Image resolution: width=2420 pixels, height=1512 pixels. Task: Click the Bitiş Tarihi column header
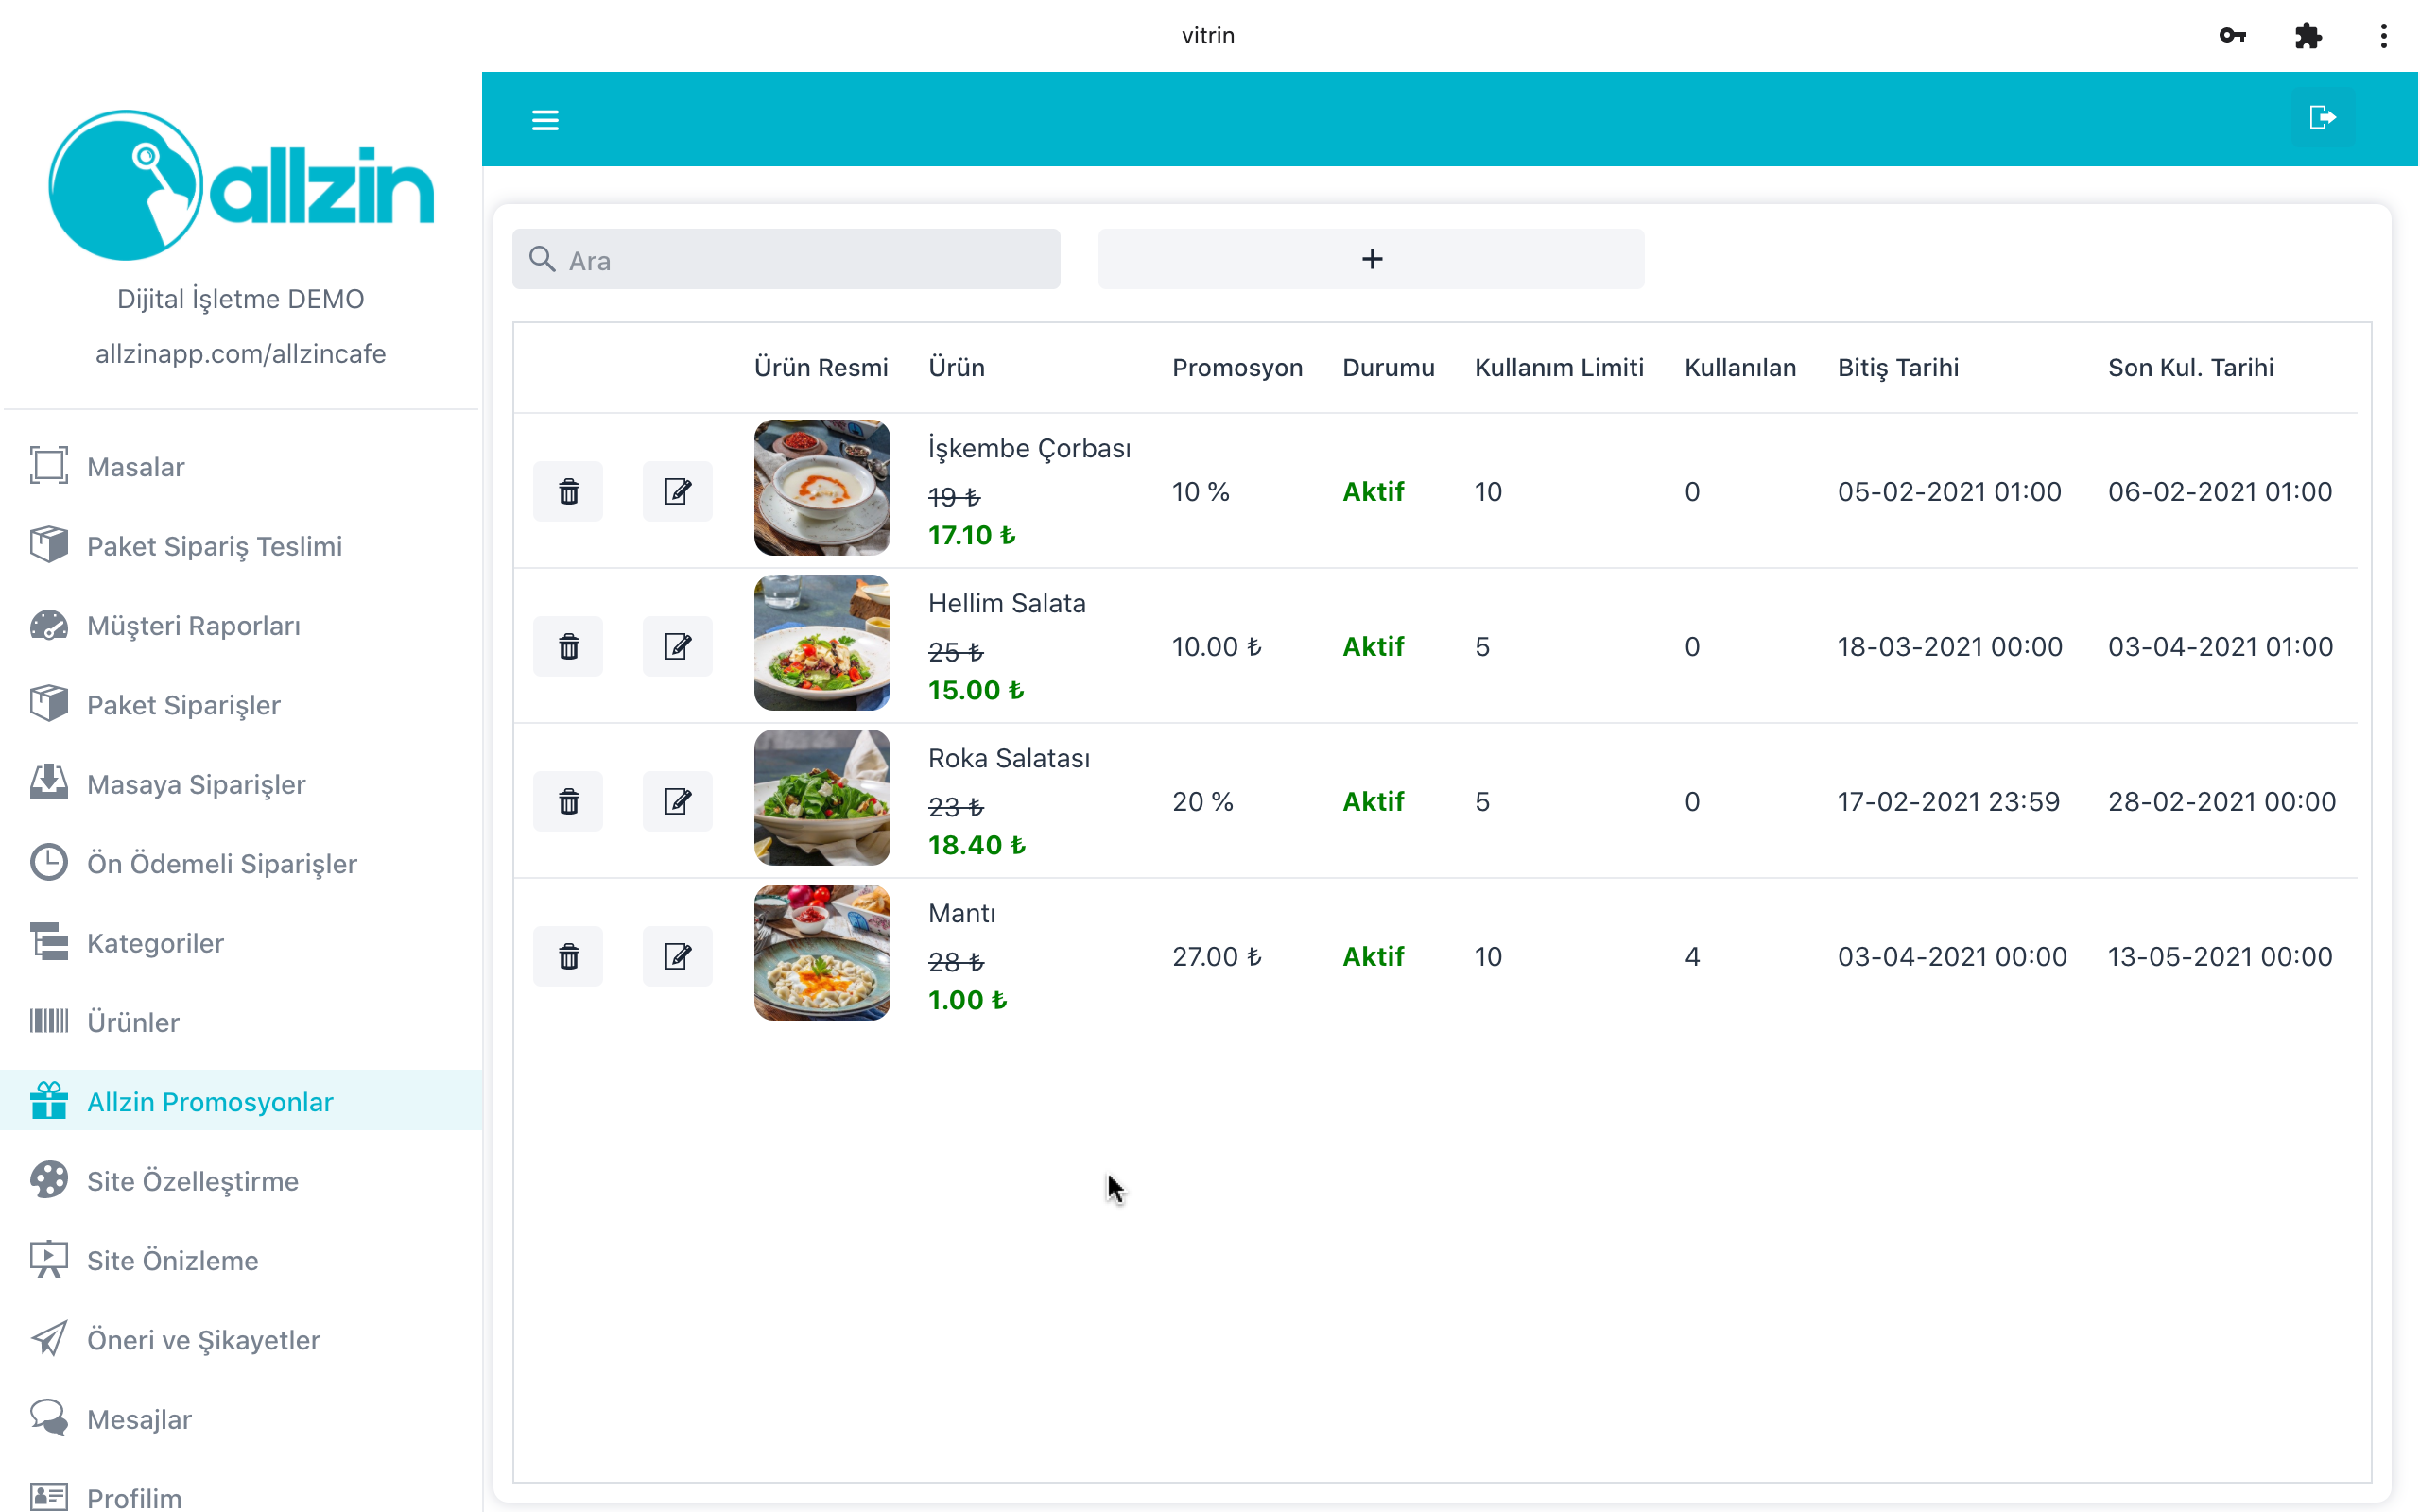click(x=1898, y=367)
